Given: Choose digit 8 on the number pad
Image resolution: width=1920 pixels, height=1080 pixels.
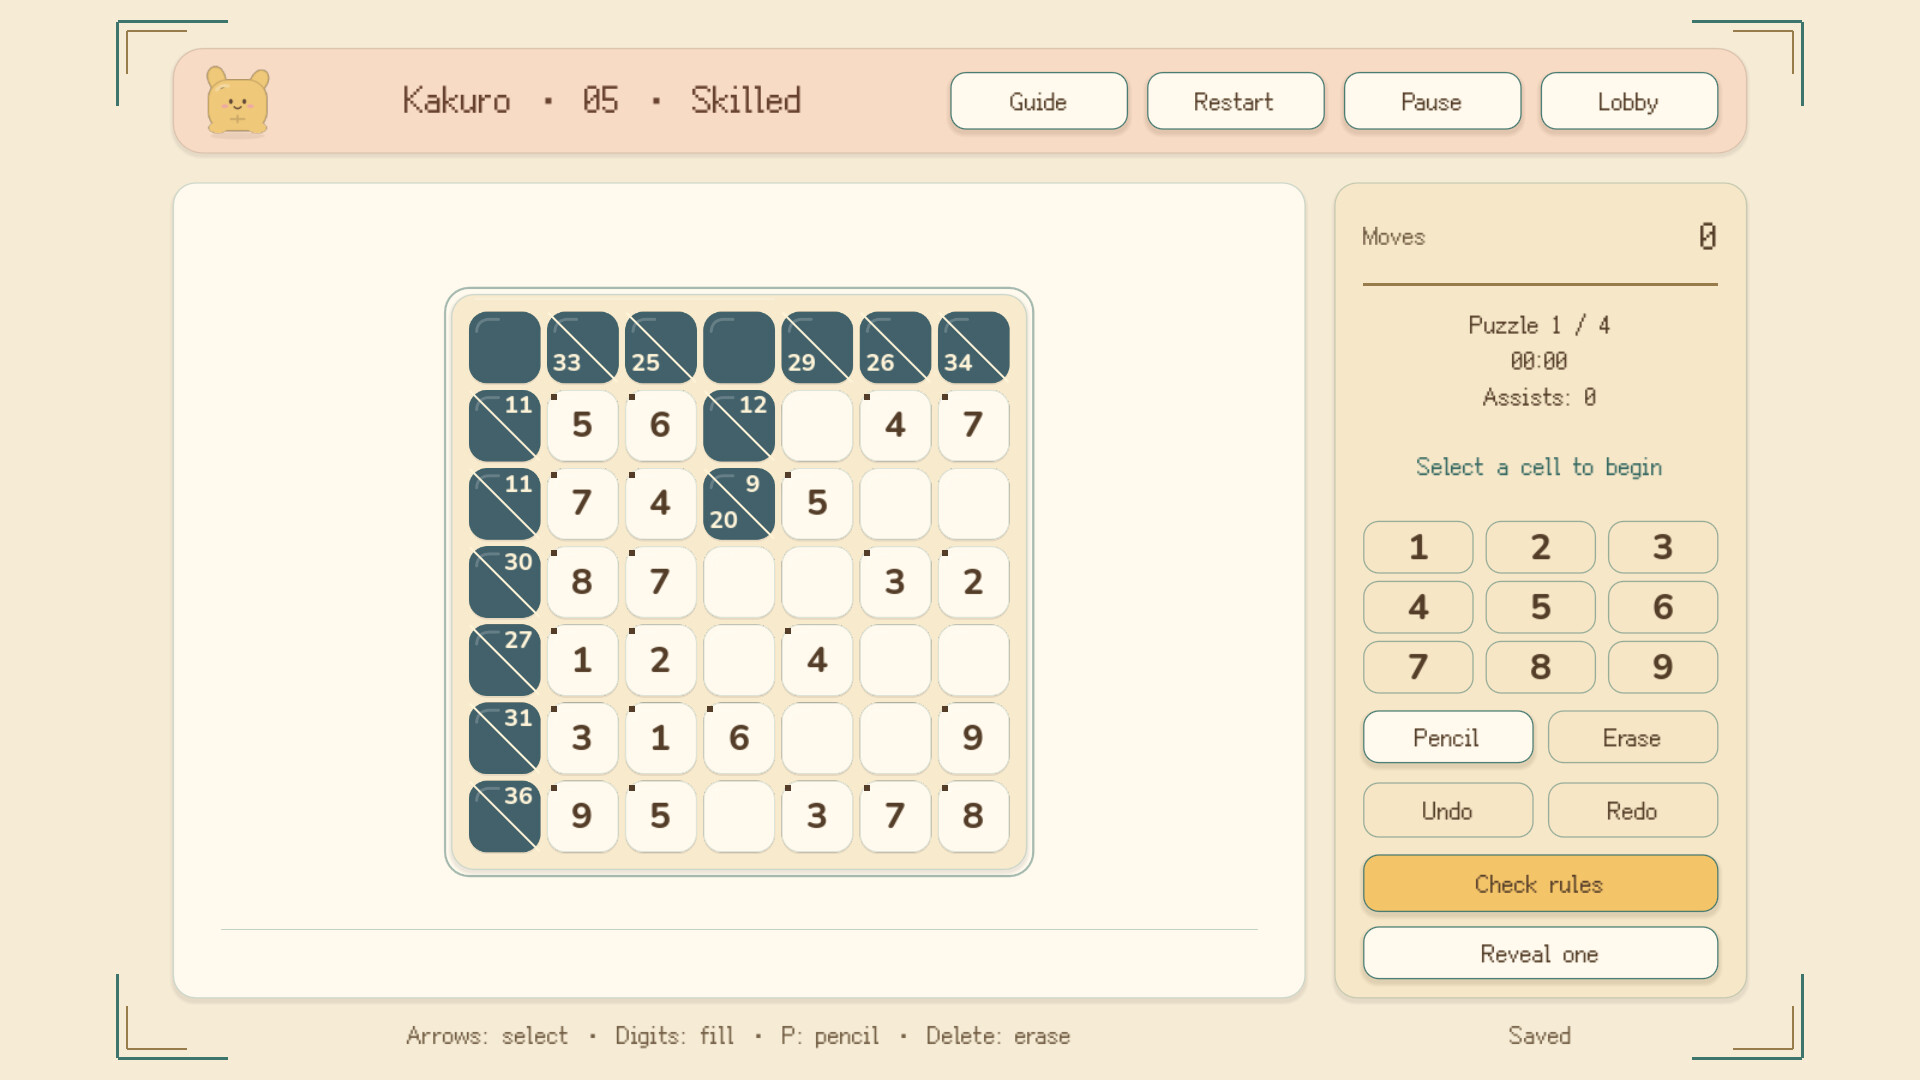Looking at the screenshot, I should [x=1540, y=667].
